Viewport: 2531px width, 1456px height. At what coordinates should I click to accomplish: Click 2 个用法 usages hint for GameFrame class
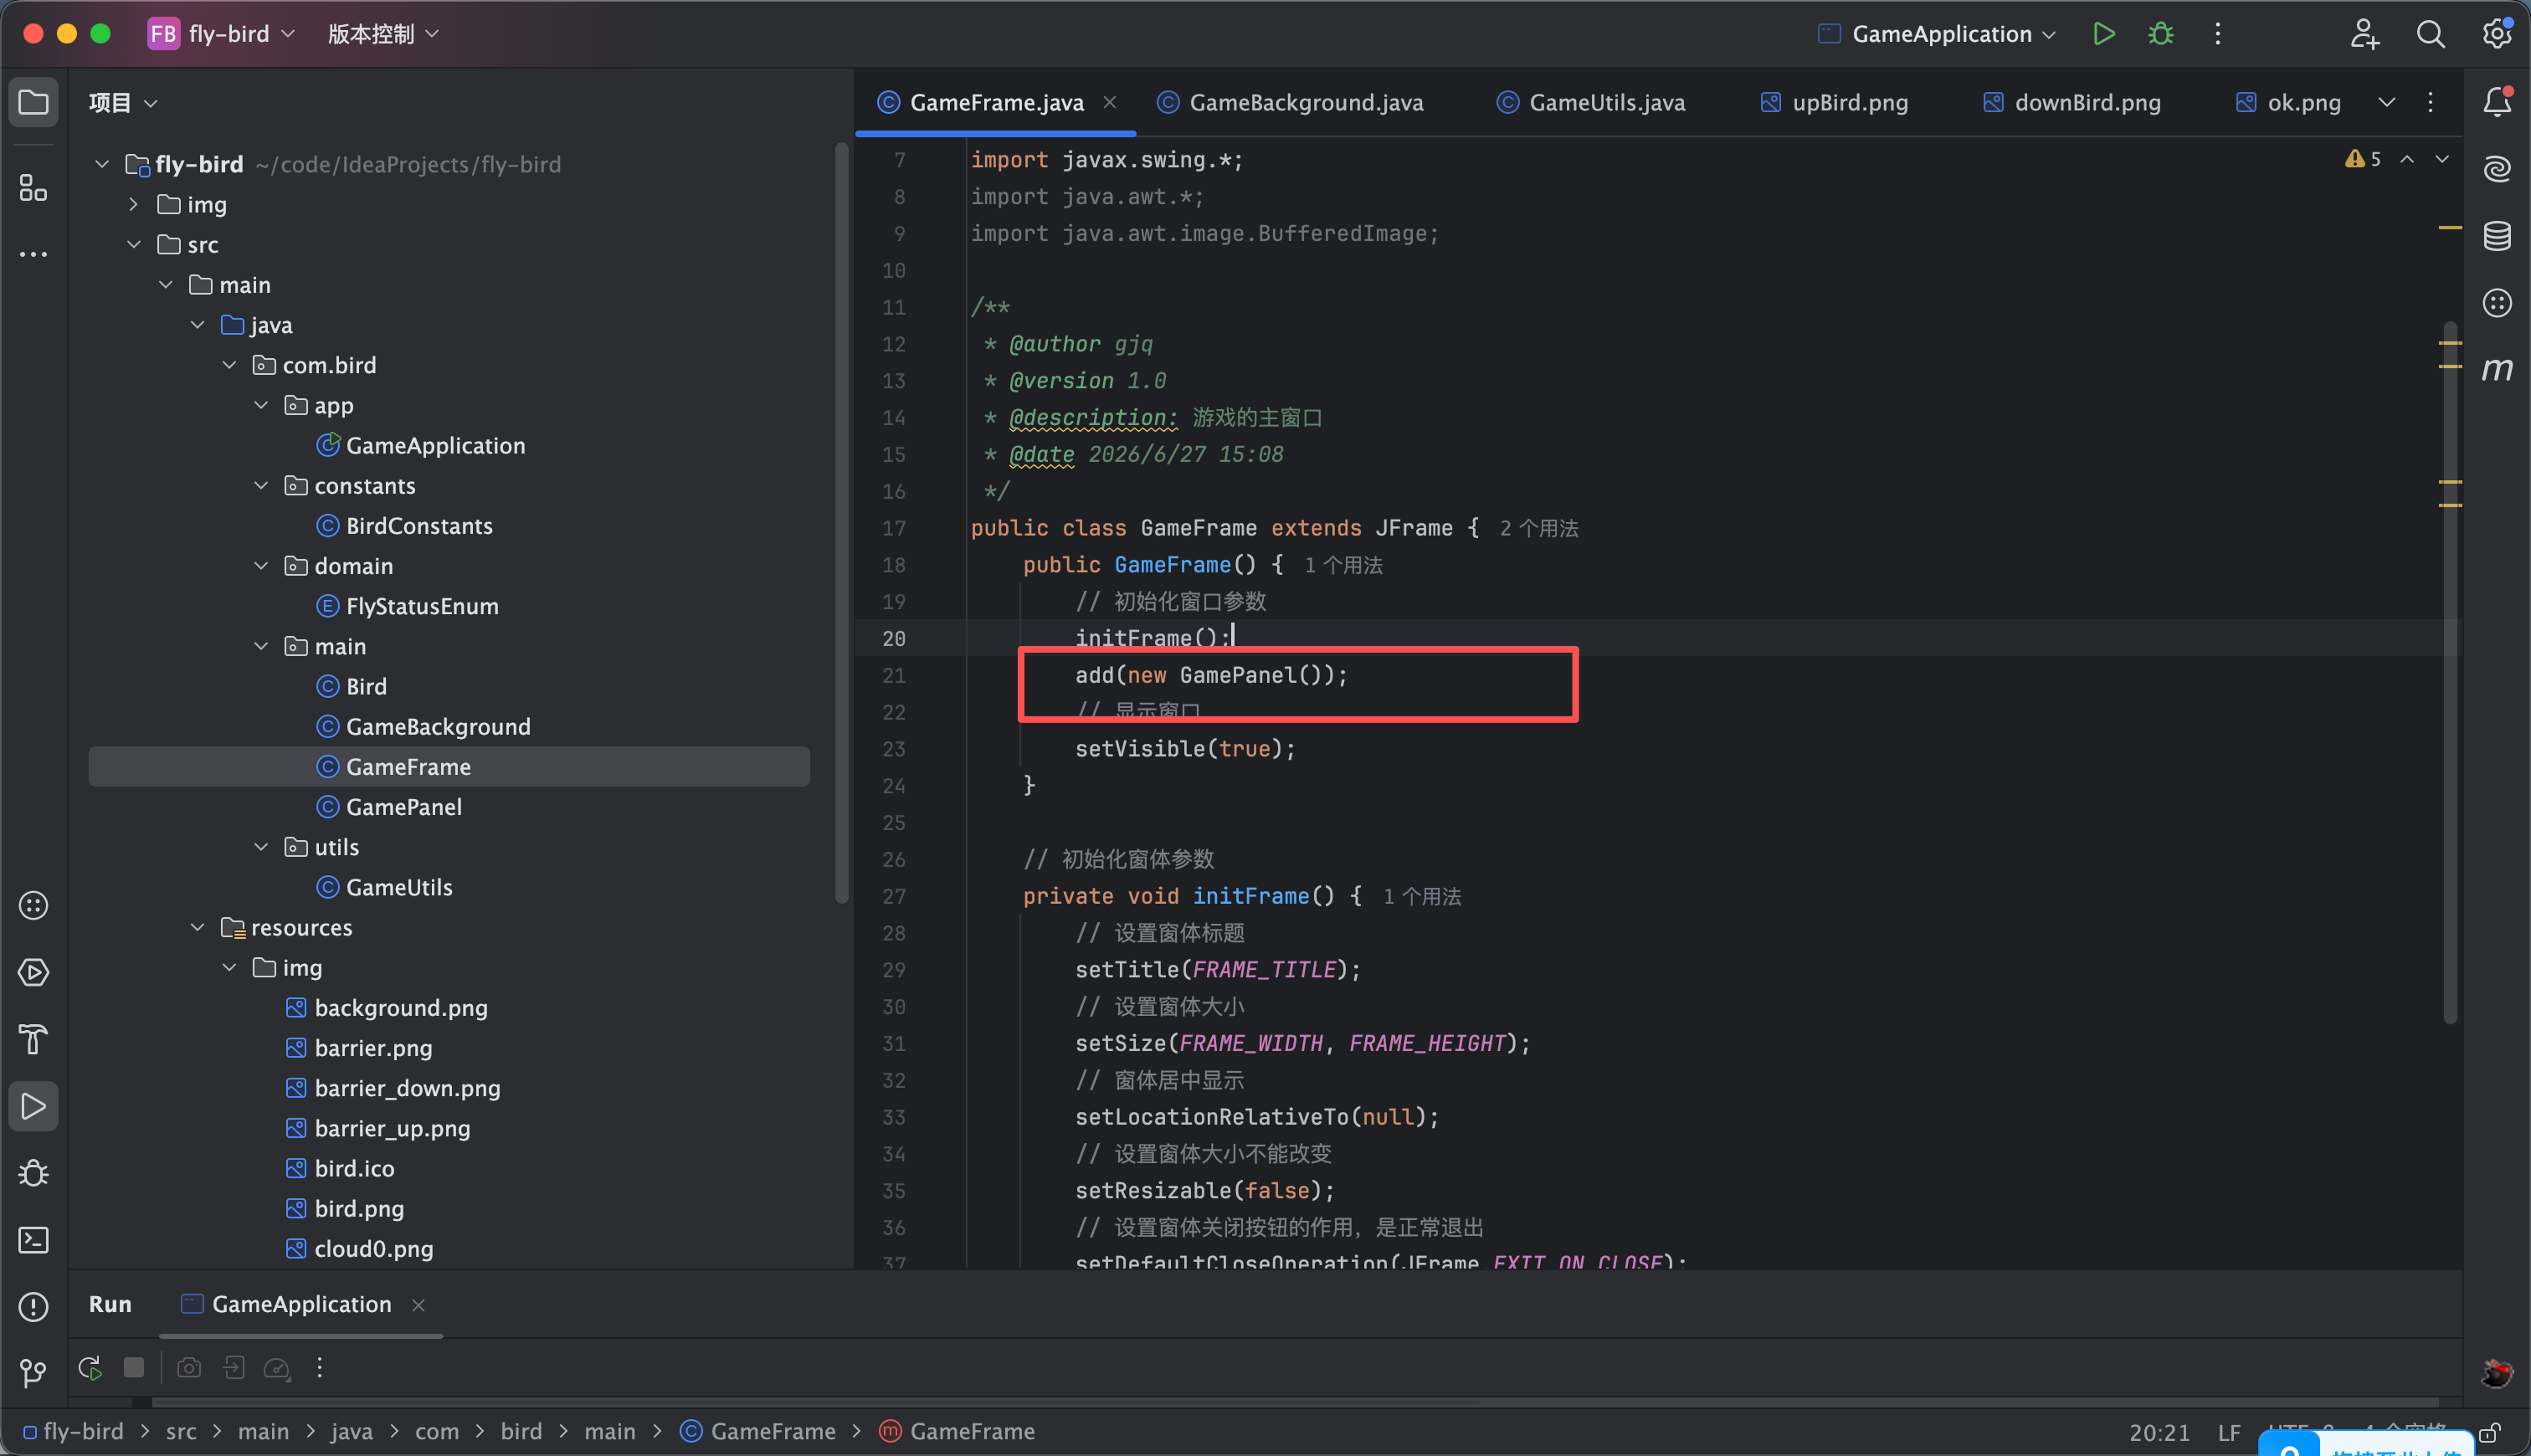click(1539, 528)
